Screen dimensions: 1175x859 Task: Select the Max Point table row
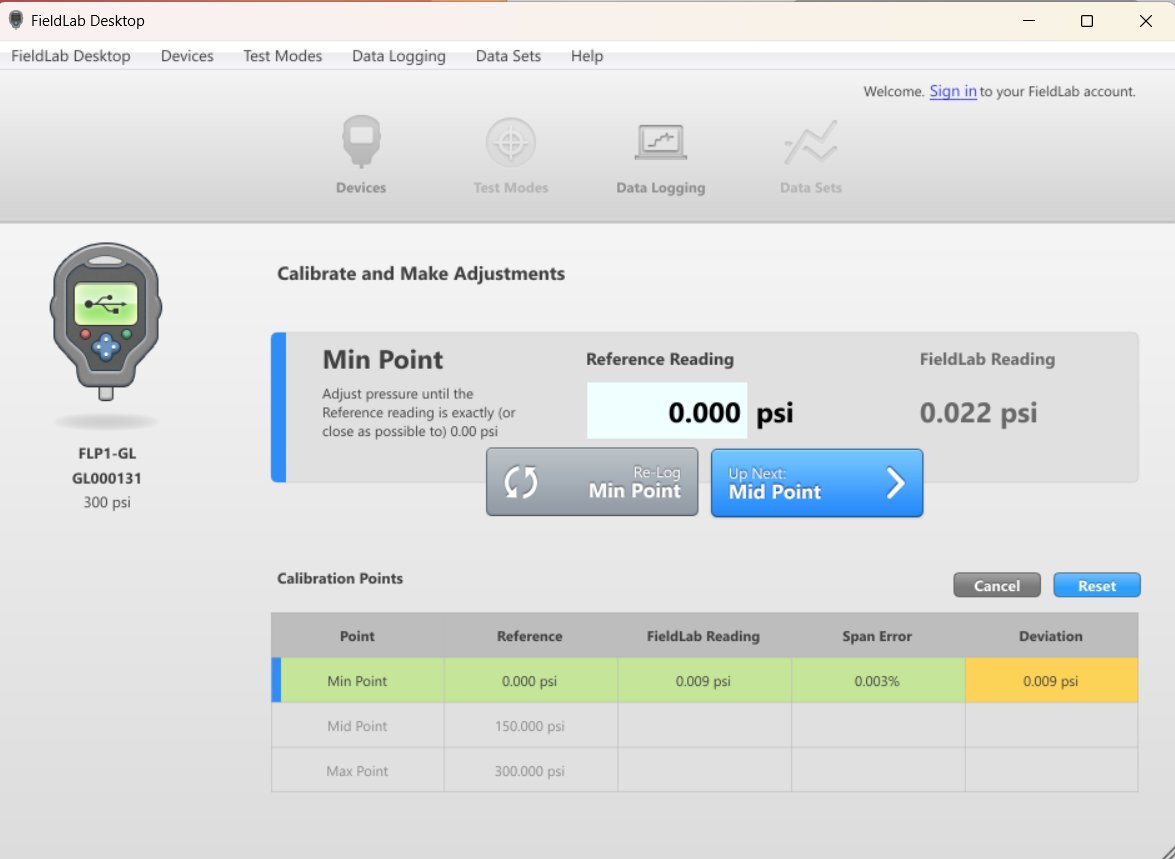(x=704, y=771)
